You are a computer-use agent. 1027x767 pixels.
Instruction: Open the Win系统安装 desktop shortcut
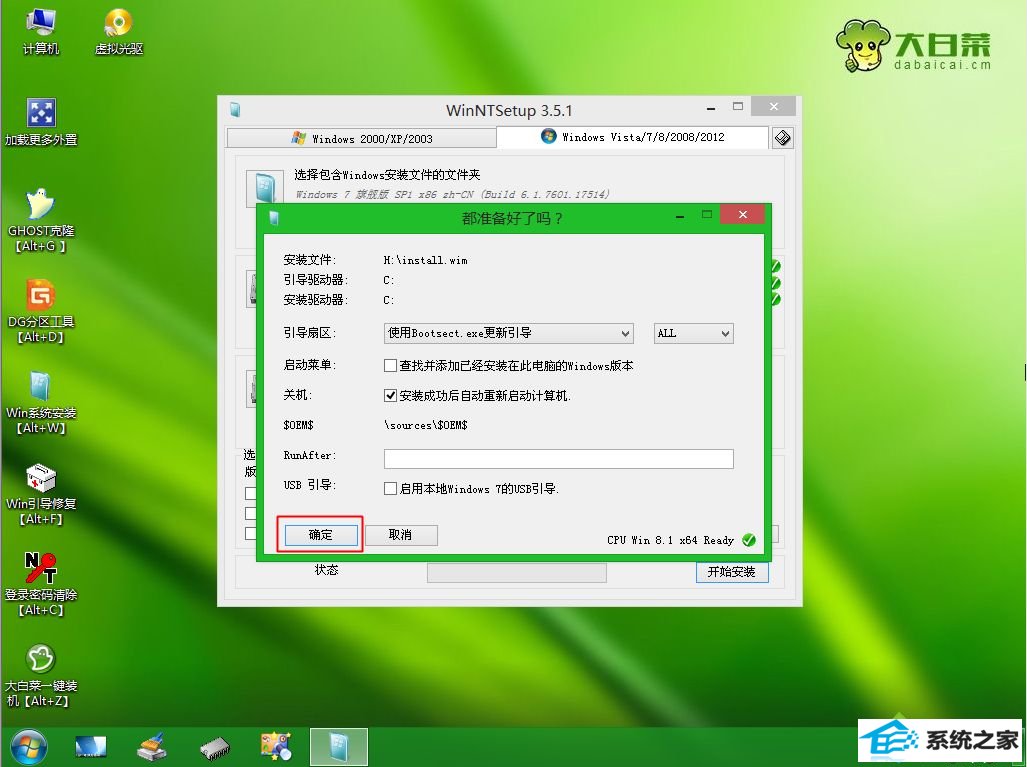pyautogui.click(x=41, y=402)
